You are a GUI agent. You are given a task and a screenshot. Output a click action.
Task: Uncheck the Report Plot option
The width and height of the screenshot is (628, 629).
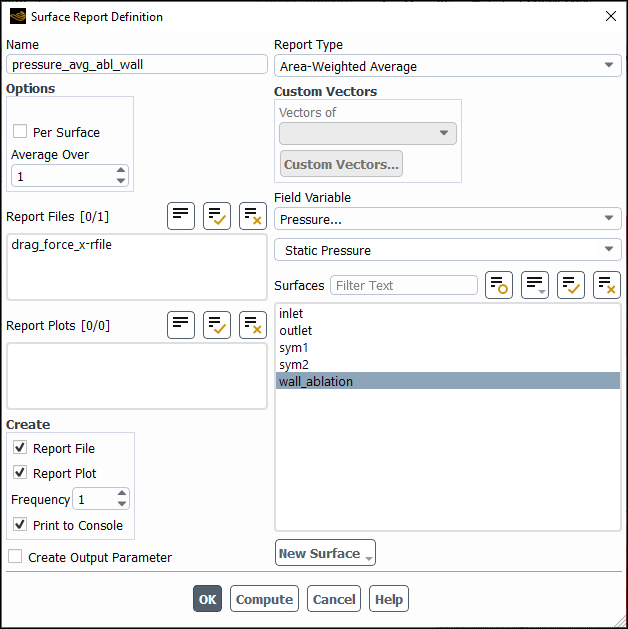pos(20,472)
